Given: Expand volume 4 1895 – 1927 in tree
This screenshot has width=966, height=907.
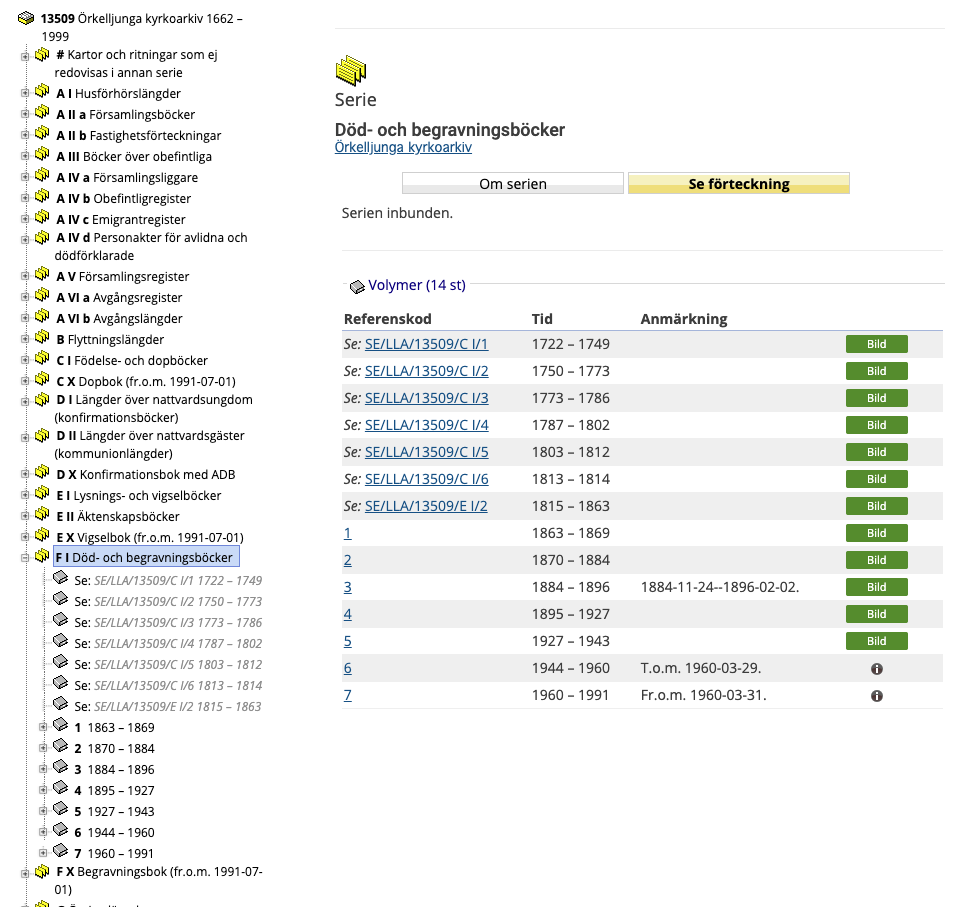Looking at the screenshot, I should (43, 791).
